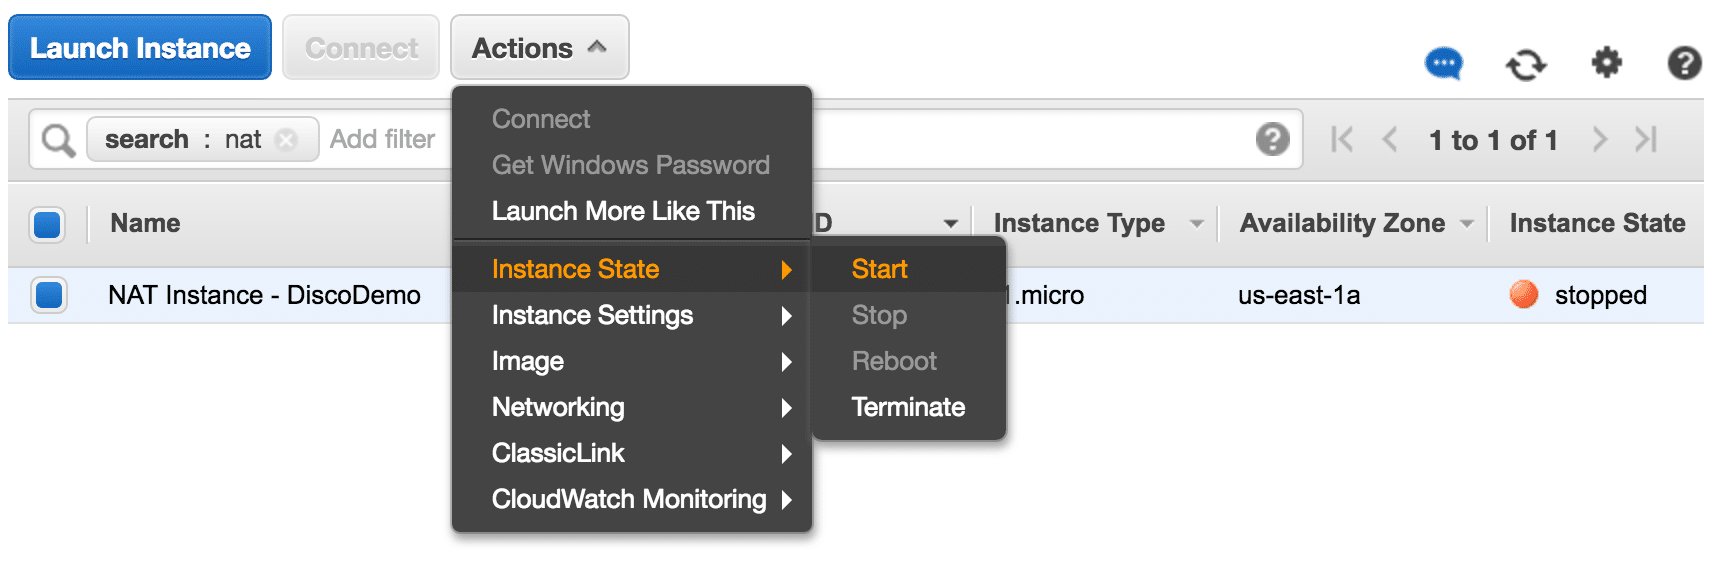
Task: Go to the first page of results
Action: click(x=1342, y=140)
